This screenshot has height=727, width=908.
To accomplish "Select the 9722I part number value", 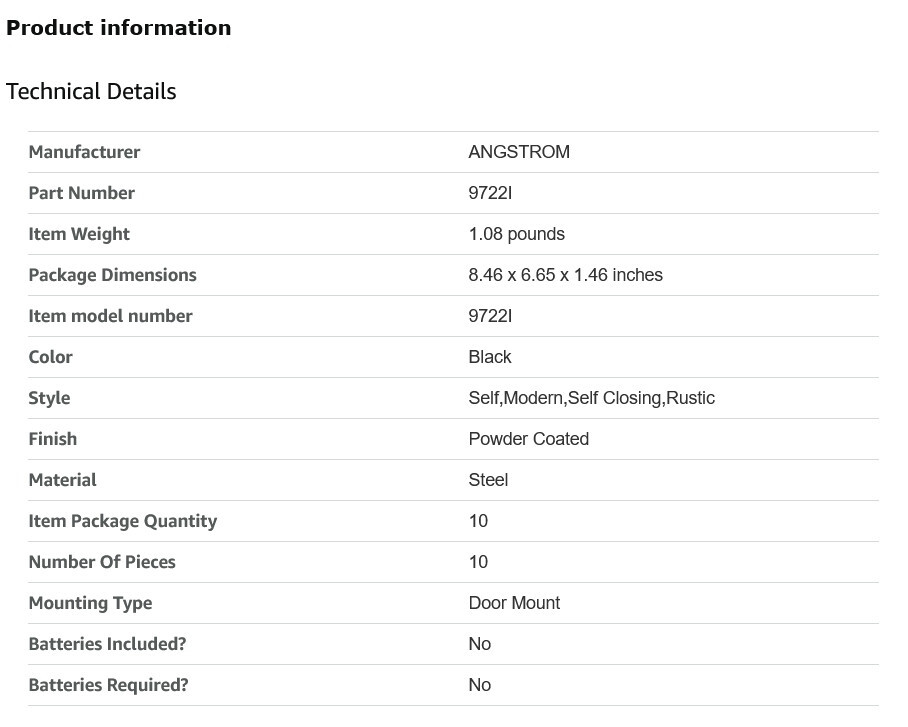I will pos(490,193).
